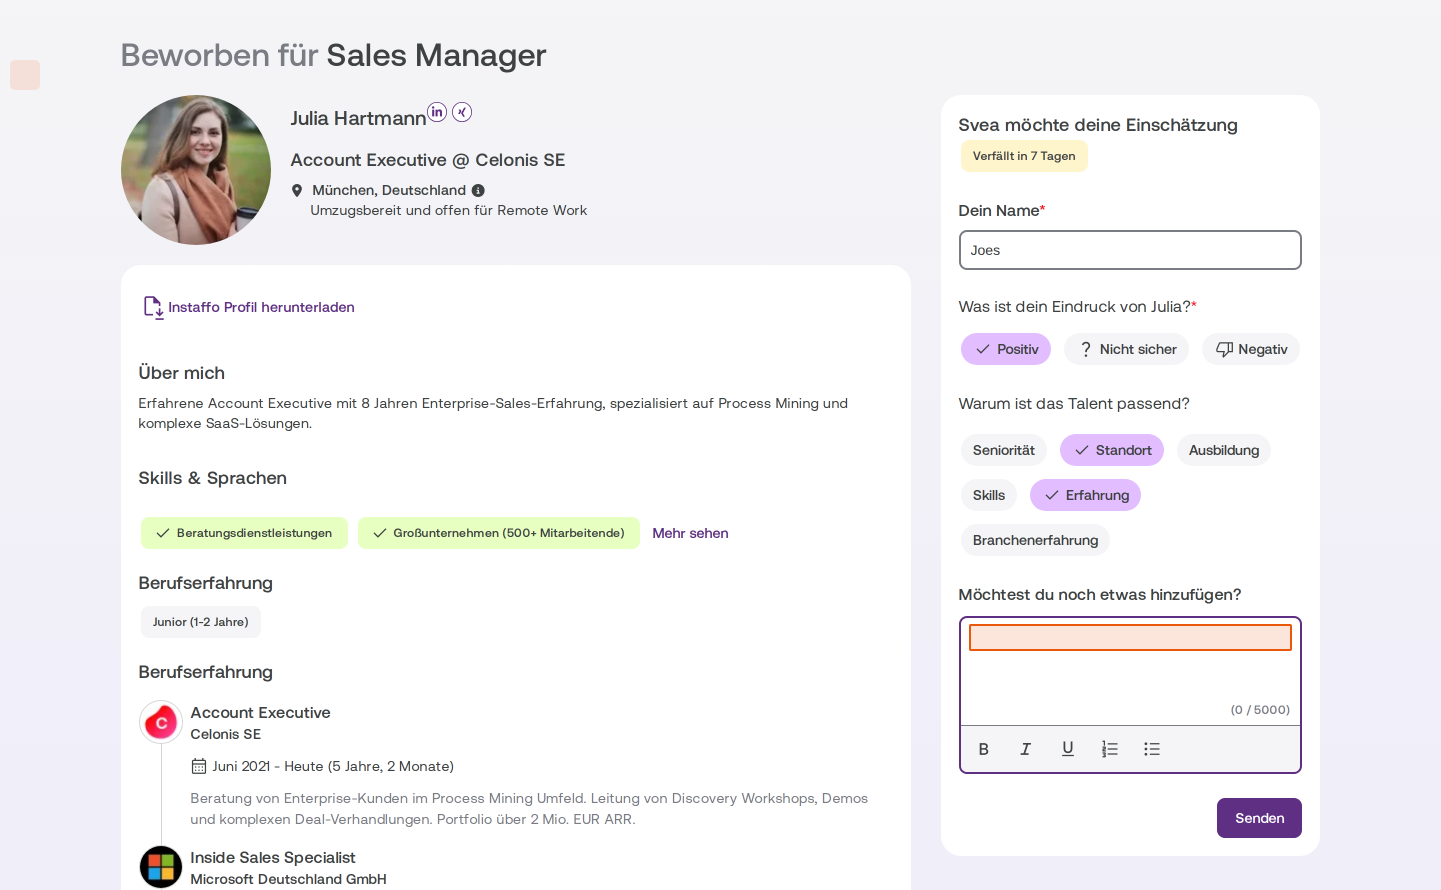Select the Negativ impression option

pyautogui.click(x=1251, y=349)
